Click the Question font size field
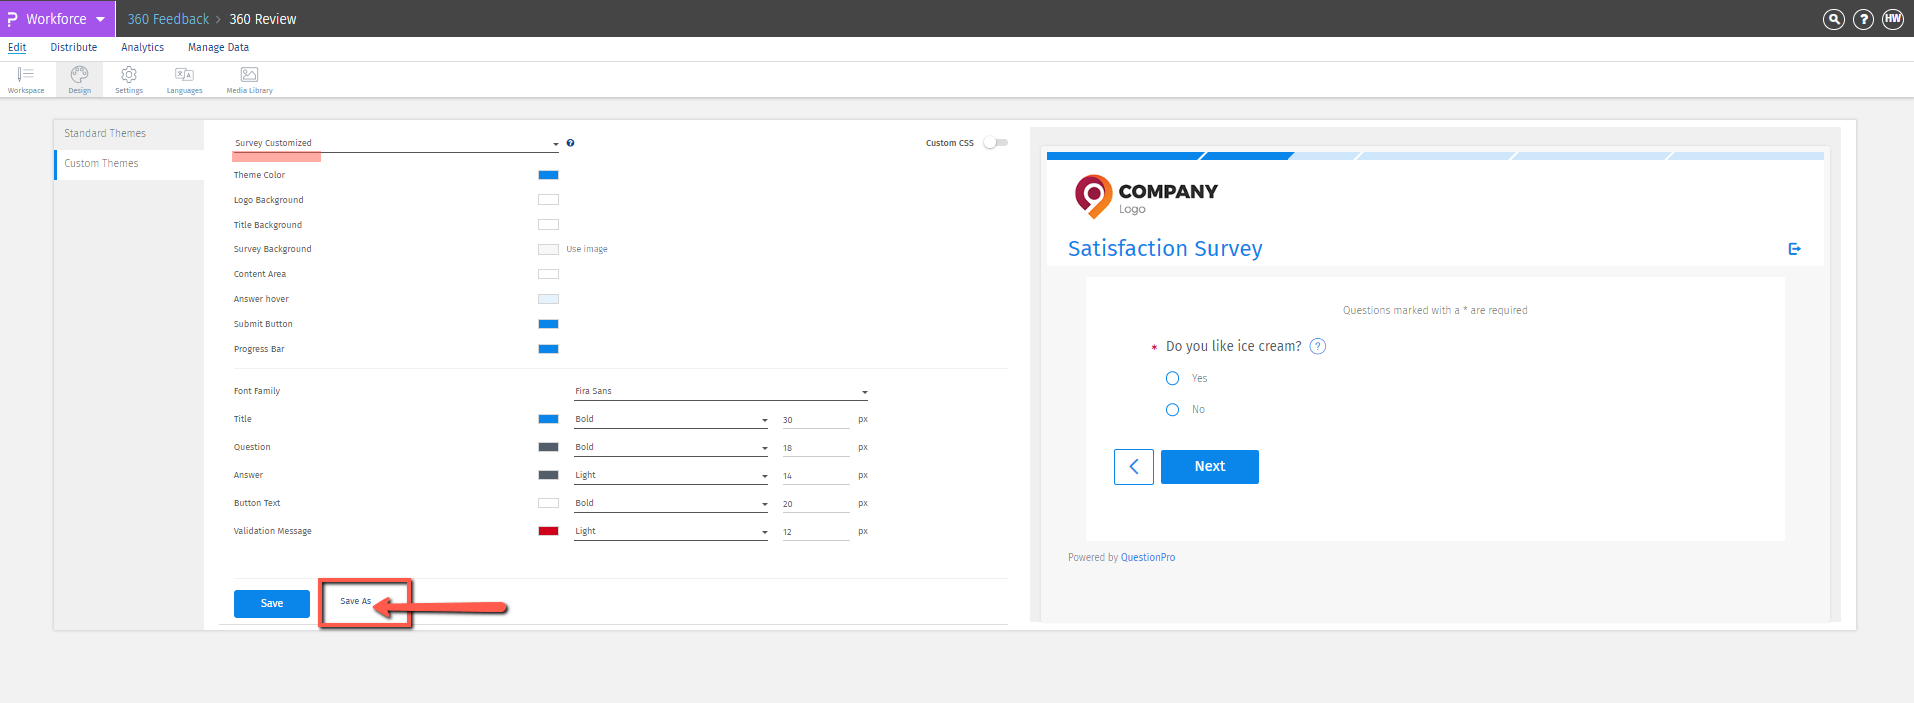Image resolution: width=1914 pixels, height=703 pixels. click(815, 448)
